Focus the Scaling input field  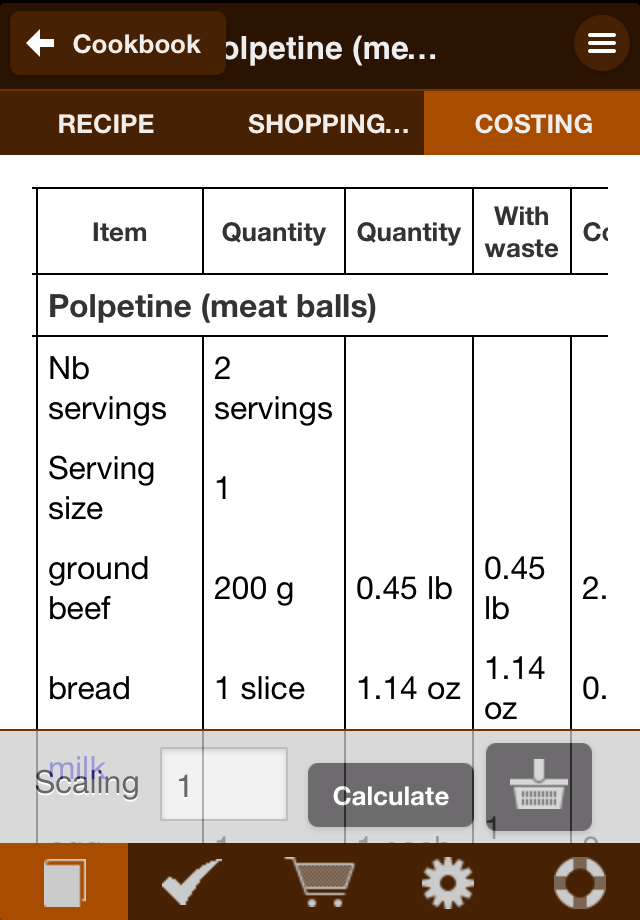coord(224,784)
